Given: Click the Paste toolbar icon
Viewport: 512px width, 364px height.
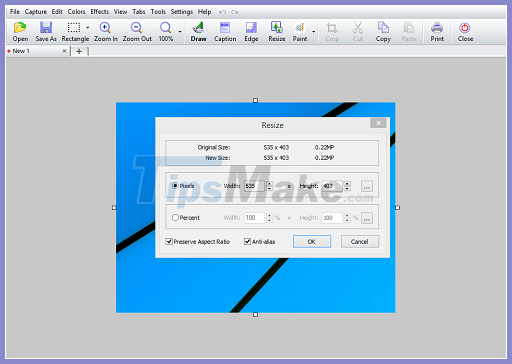Looking at the screenshot, I should click(409, 28).
